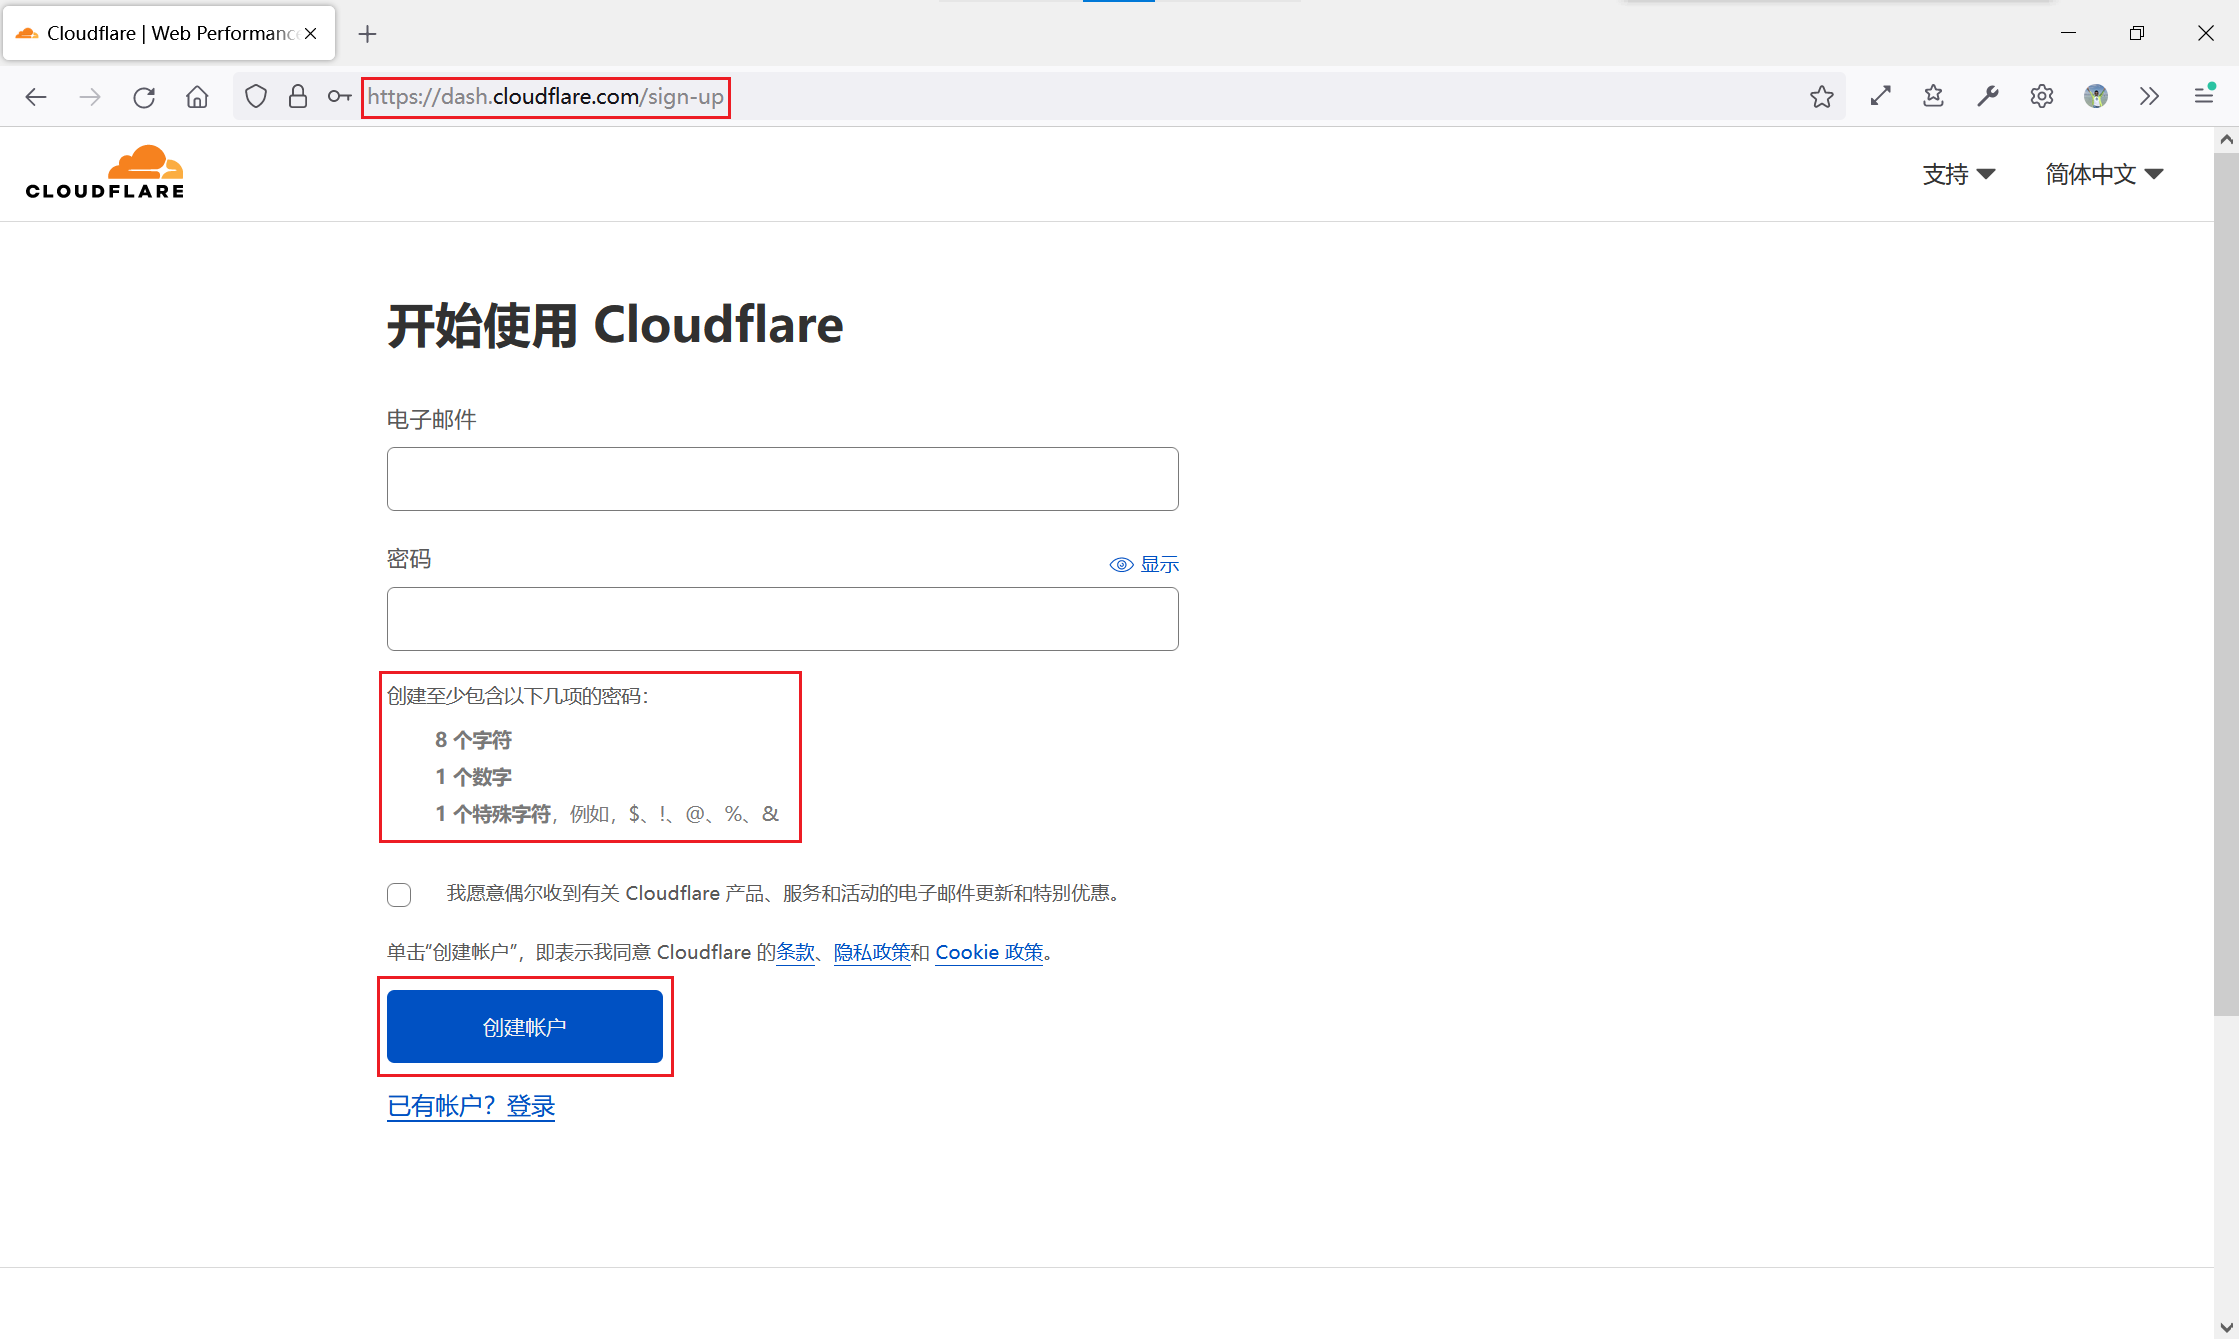Click the 创建帐户 create account button
Image resolution: width=2239 pixels, height=1339 pixels.
click(524, 1027)
